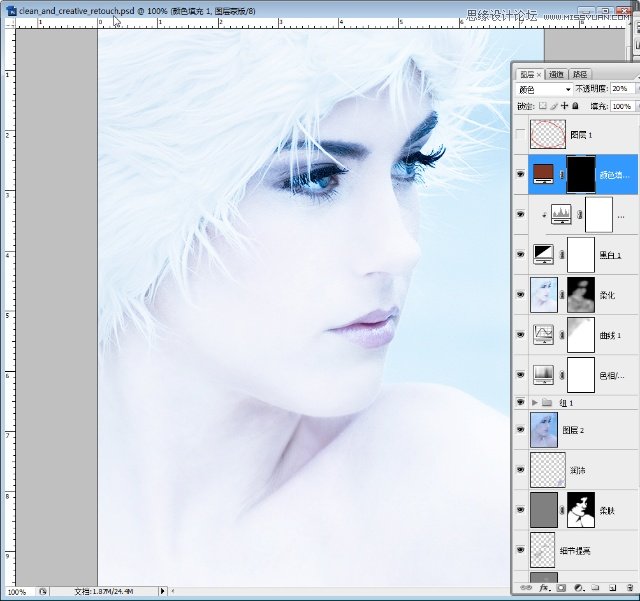The width and height of the screenshot is (640, 601).
Task: Click the mask link chain on 曲线 1 layer
Action: 562,334
